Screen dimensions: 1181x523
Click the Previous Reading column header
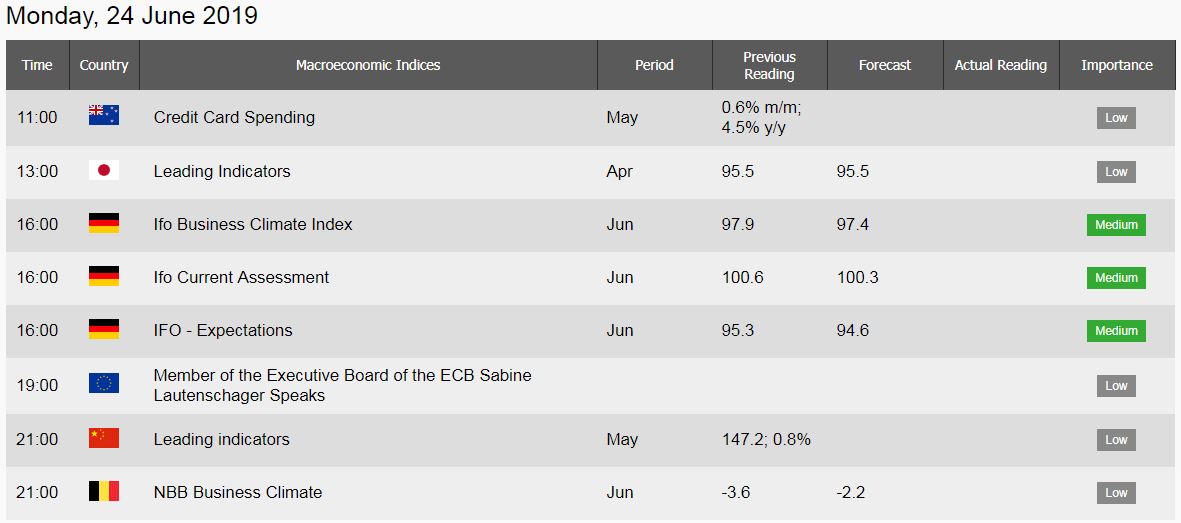pyautogui.click(x=769, y=65)
